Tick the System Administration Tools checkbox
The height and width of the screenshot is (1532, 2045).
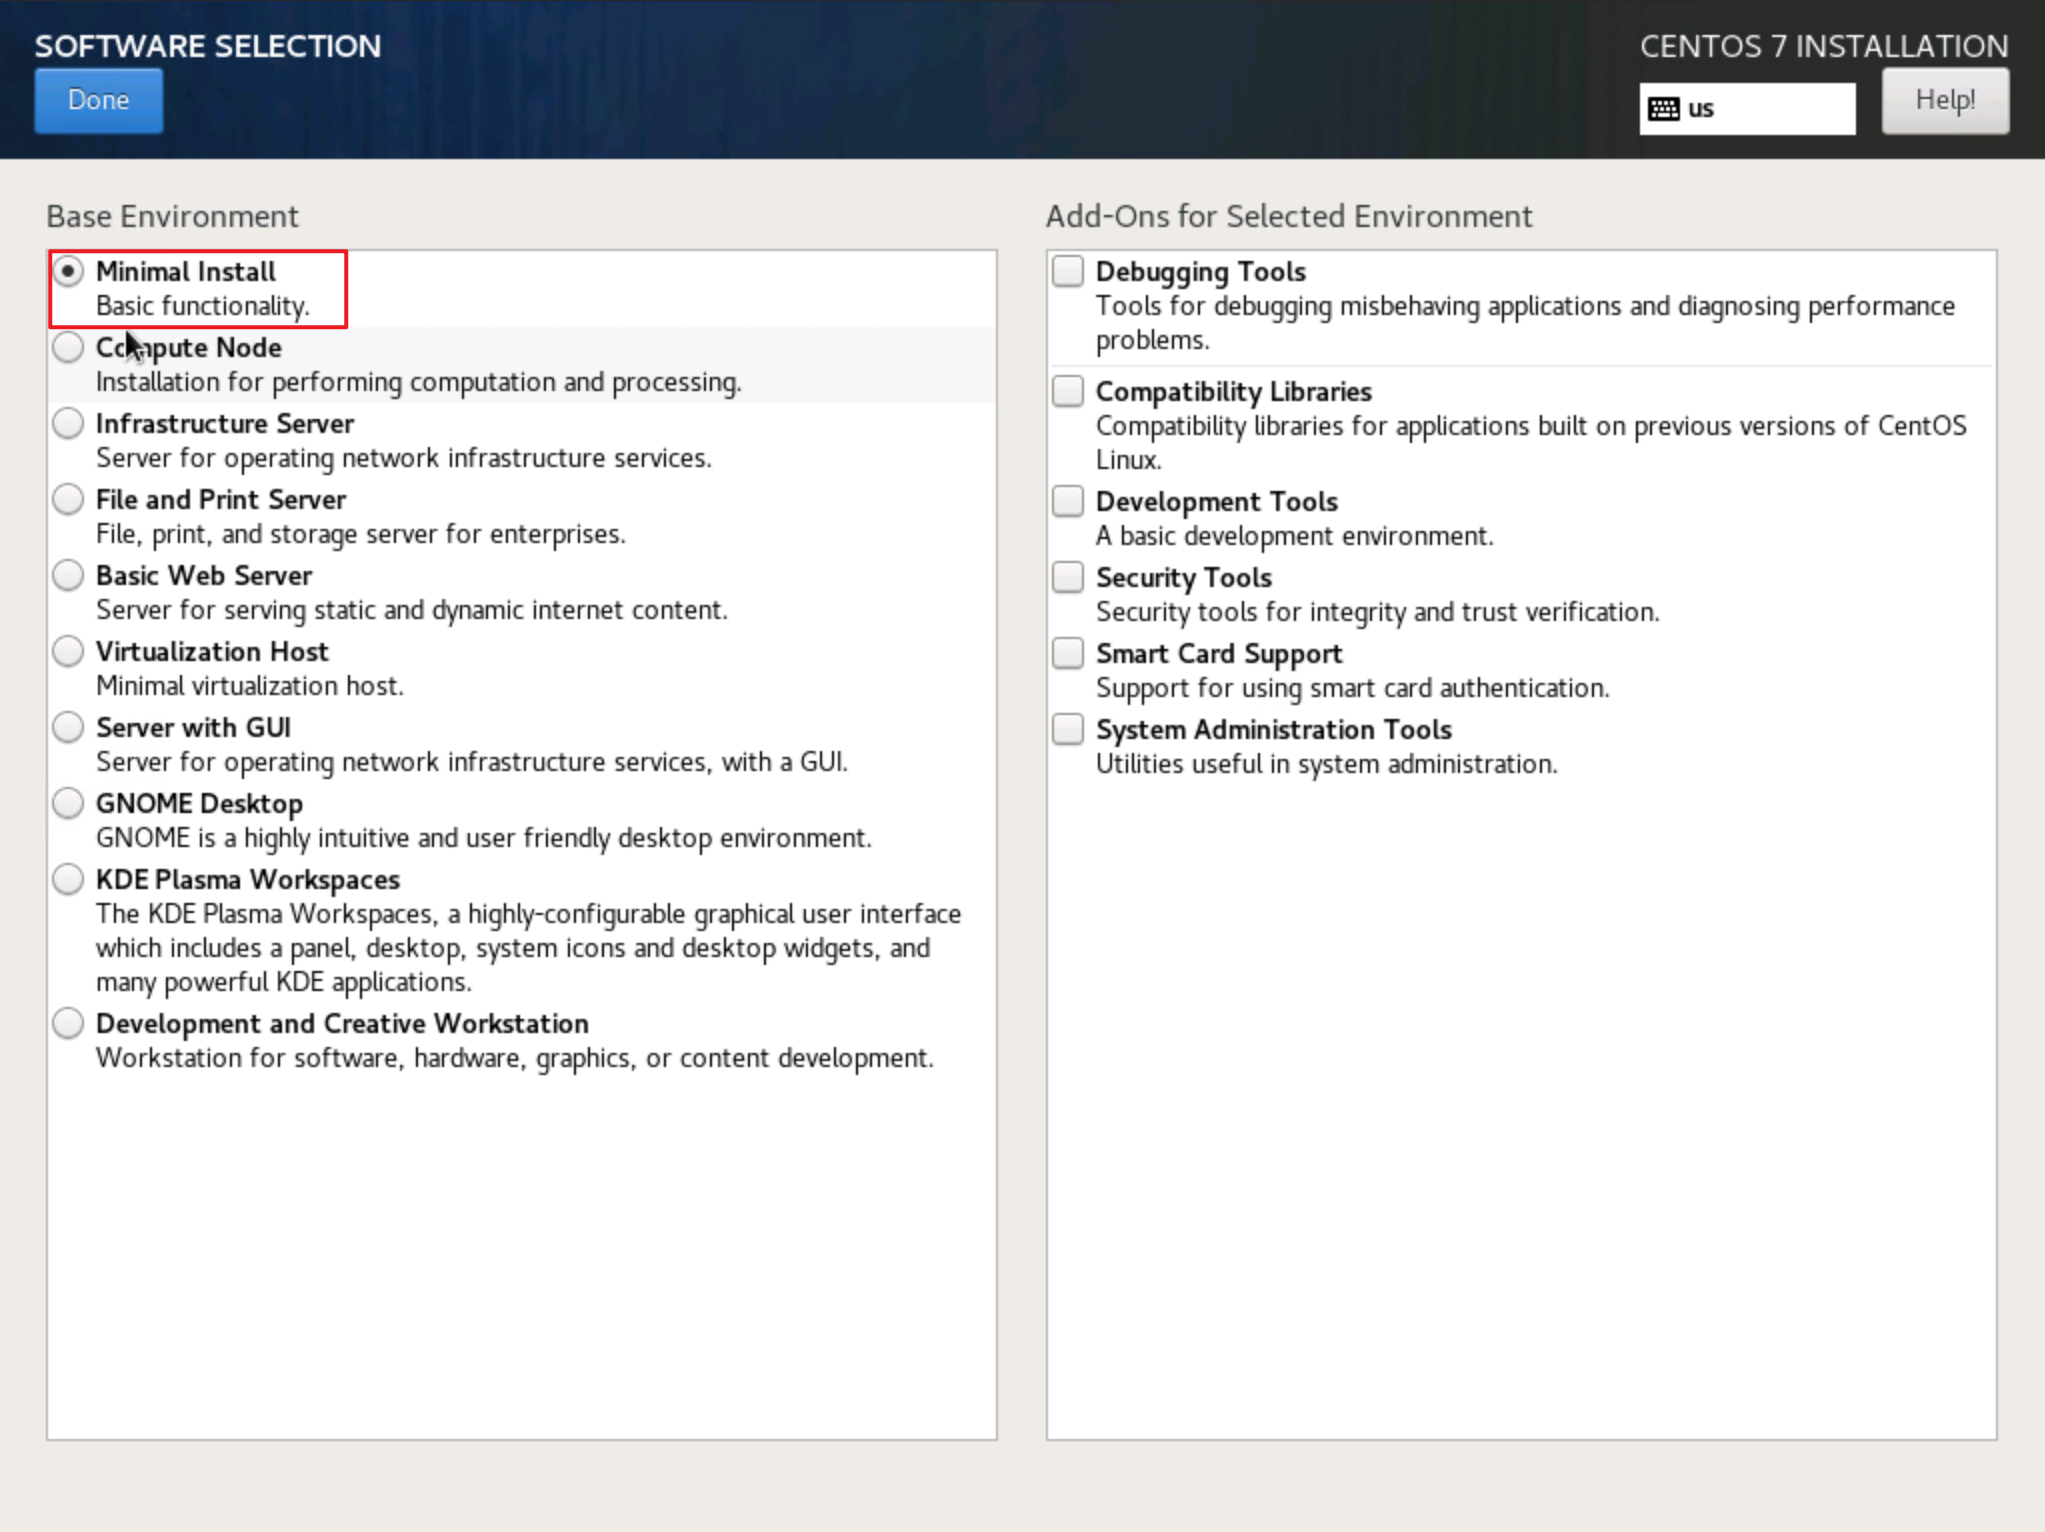(1068, 729)
